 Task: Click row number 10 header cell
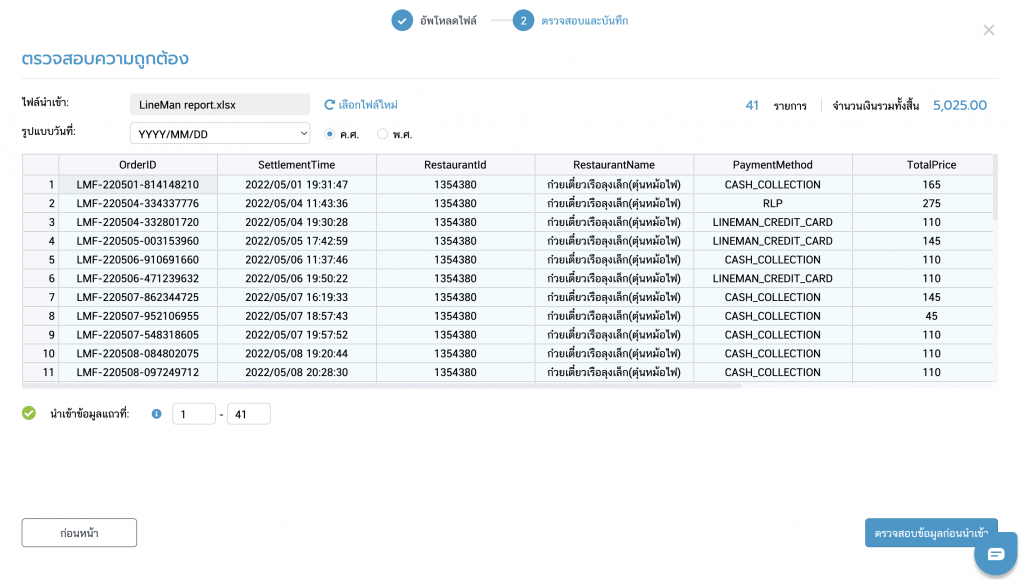pyautogui.click(x=40, y=353)
